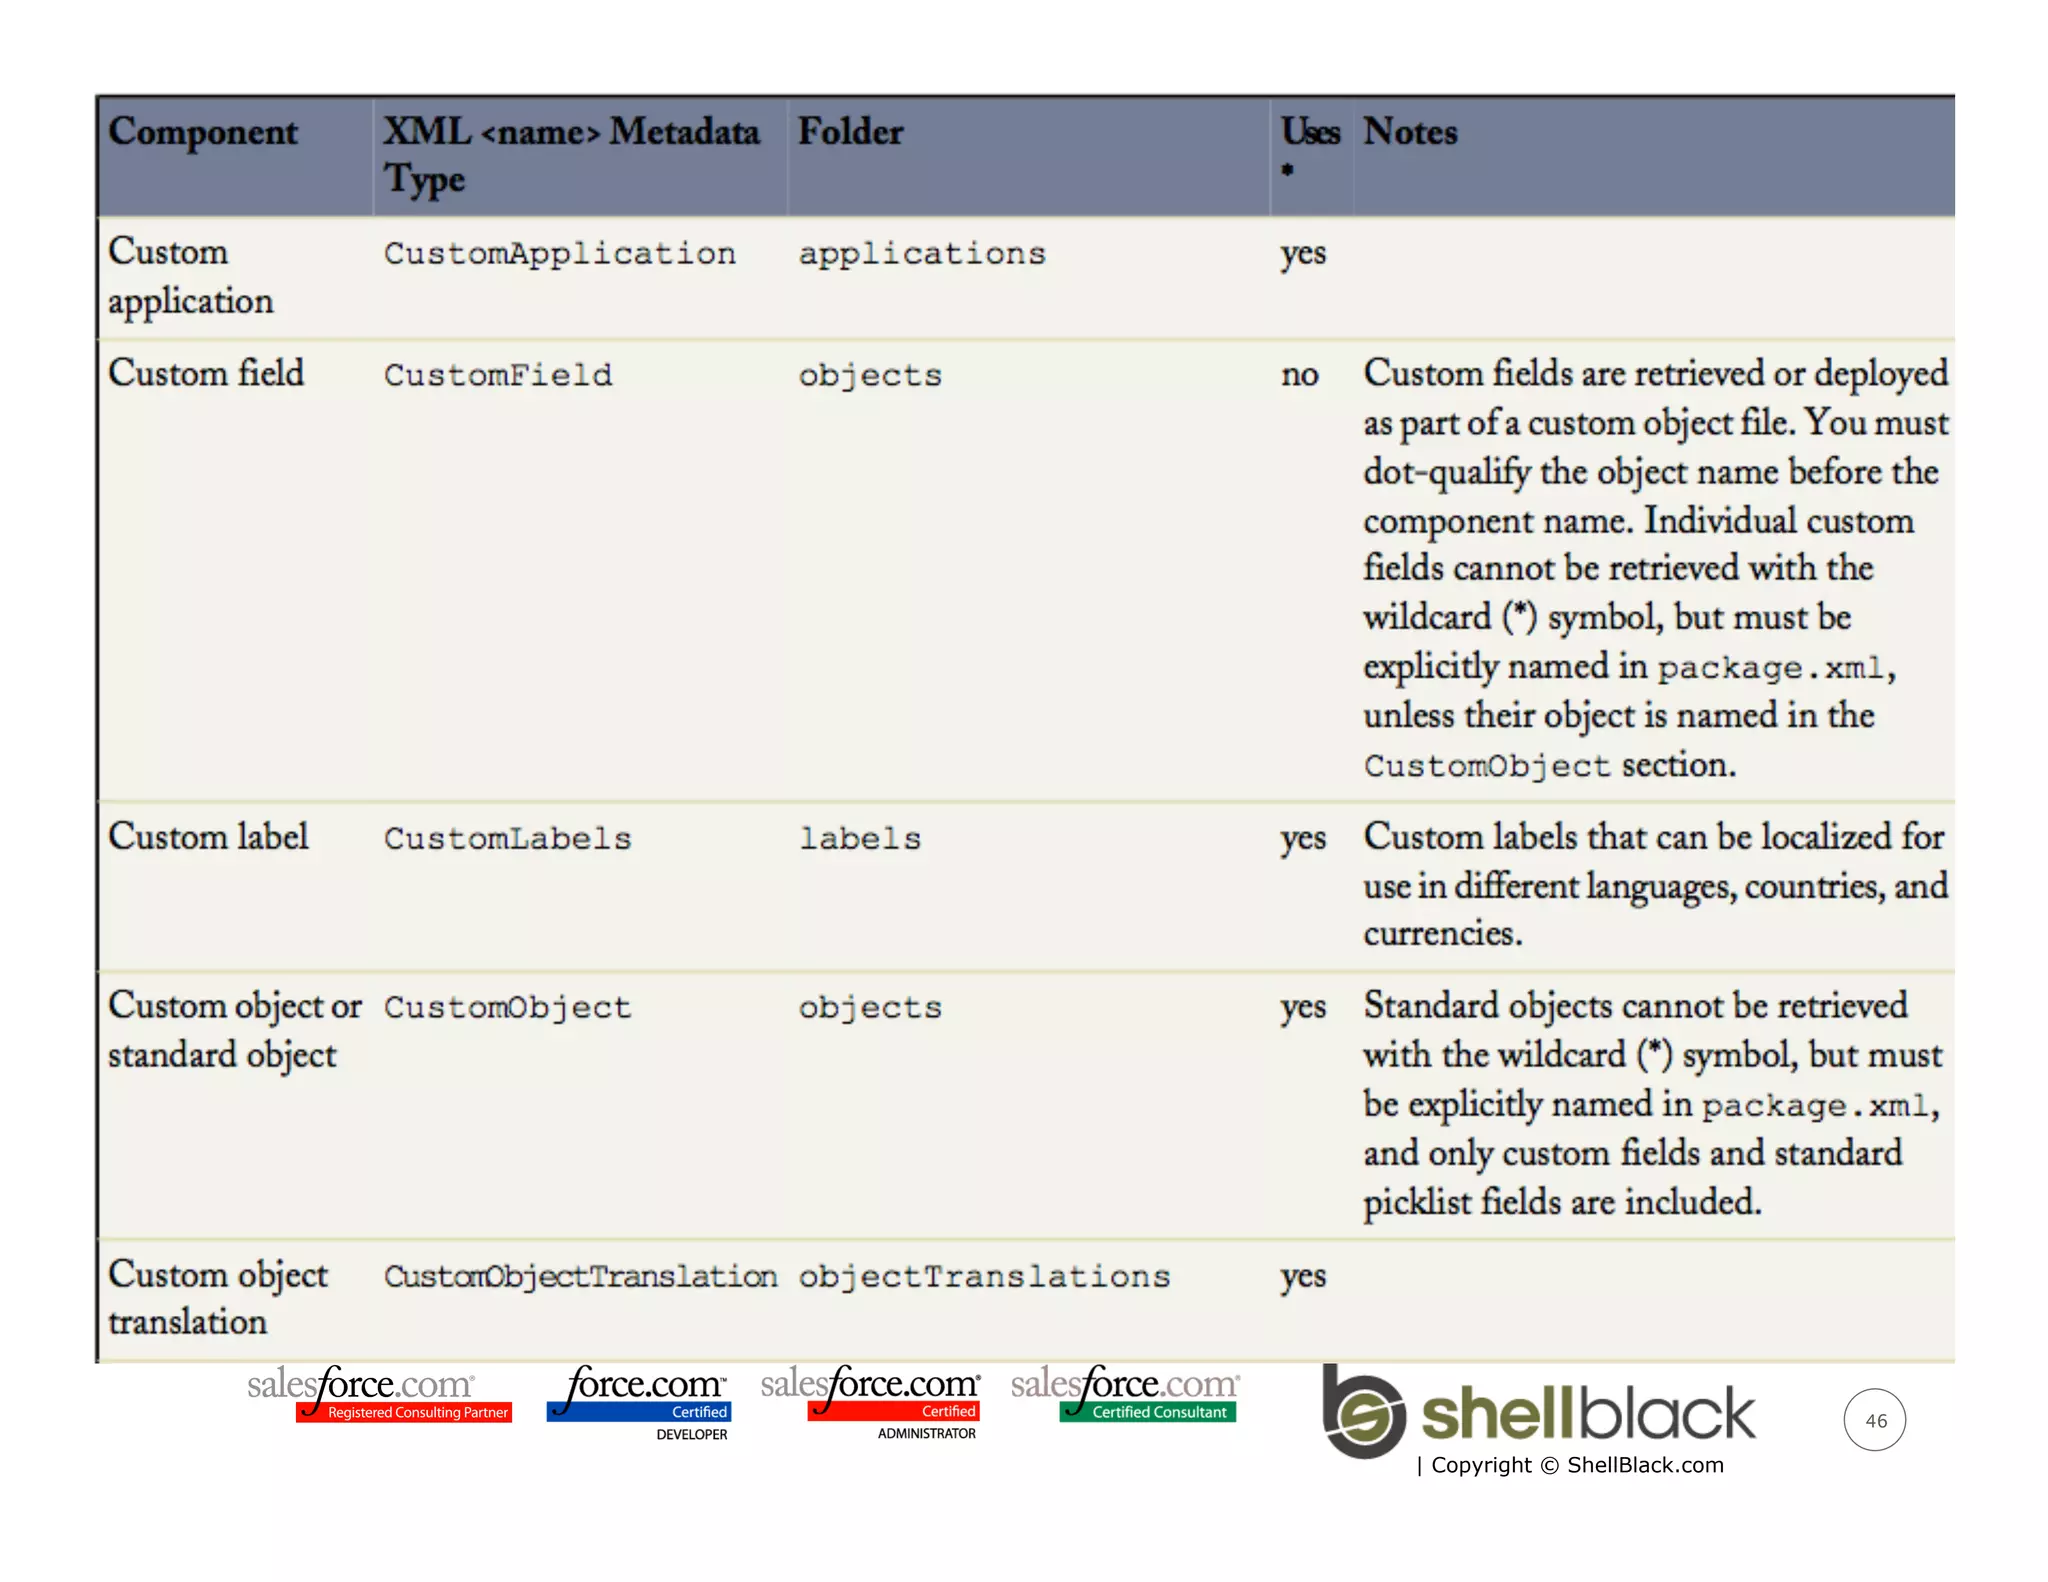Viewport: 2048px width, 1582px height.
Task: Click the Copyright ShellBlack.com text
Action: (1570, 1465)
